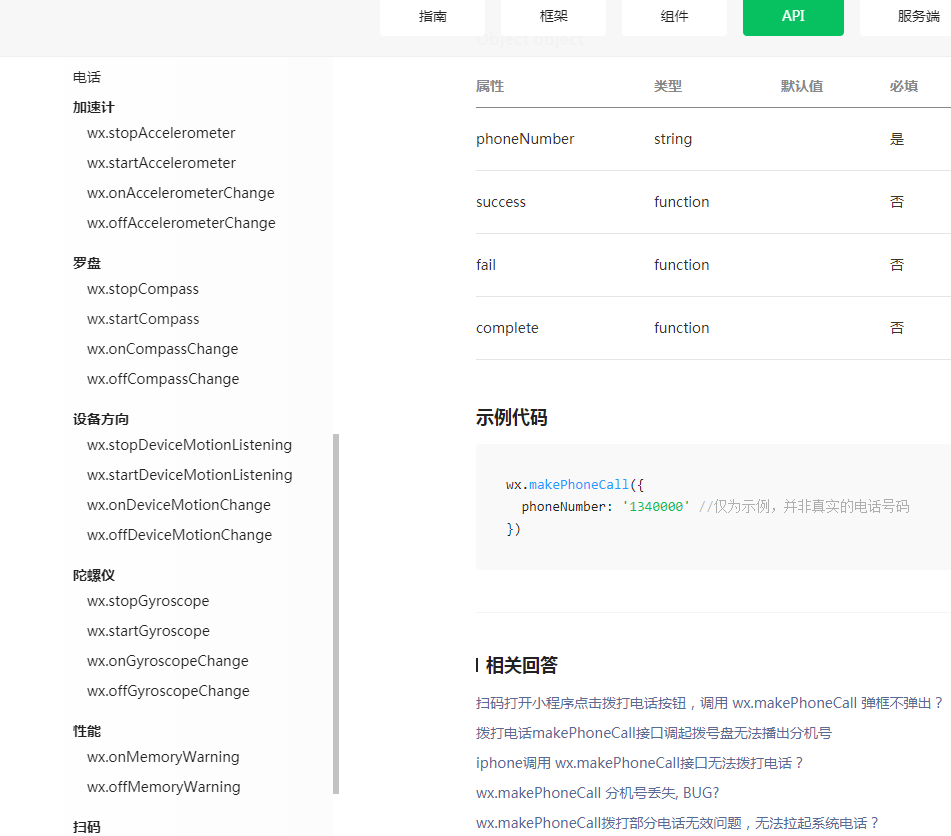Go to wx.offAccelerometerChange page
951x836 pixels.
181,223
